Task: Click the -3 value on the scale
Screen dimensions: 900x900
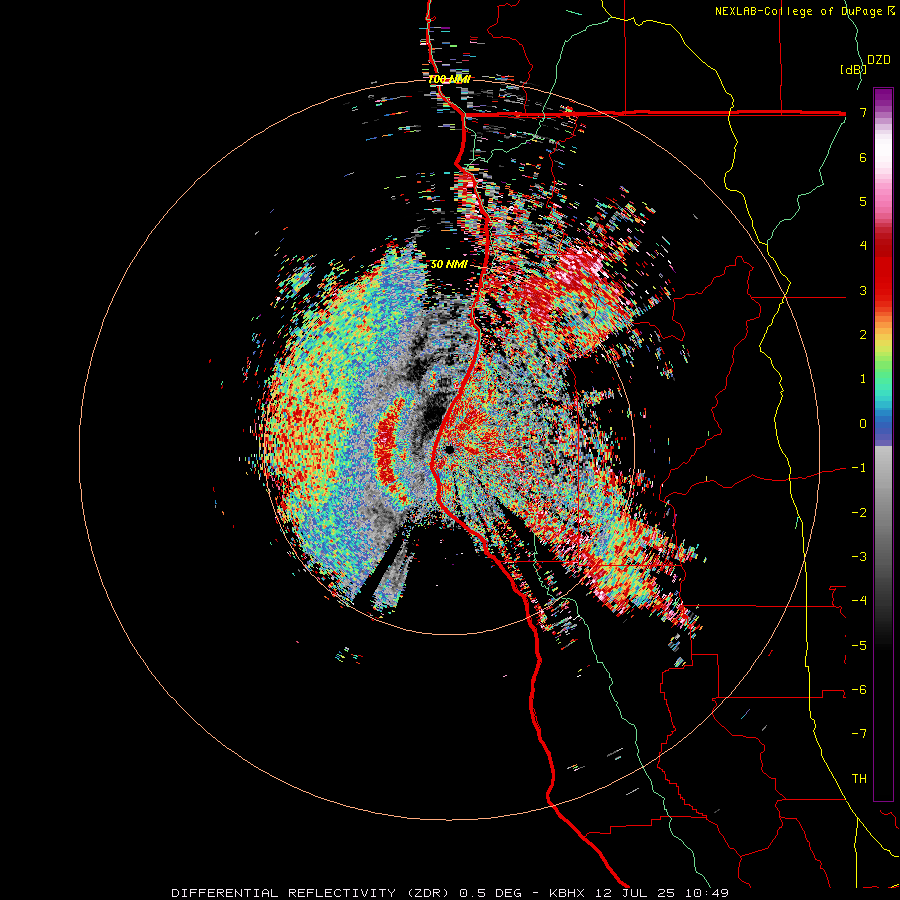Action: tap(859, 556)
